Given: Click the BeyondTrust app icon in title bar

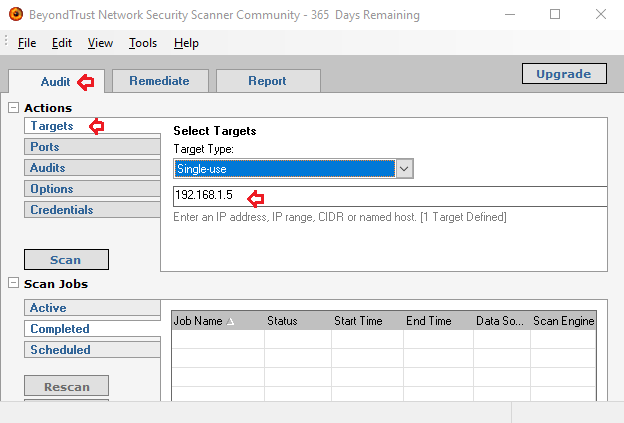Looking at the screenshot, I should point(16,14).
